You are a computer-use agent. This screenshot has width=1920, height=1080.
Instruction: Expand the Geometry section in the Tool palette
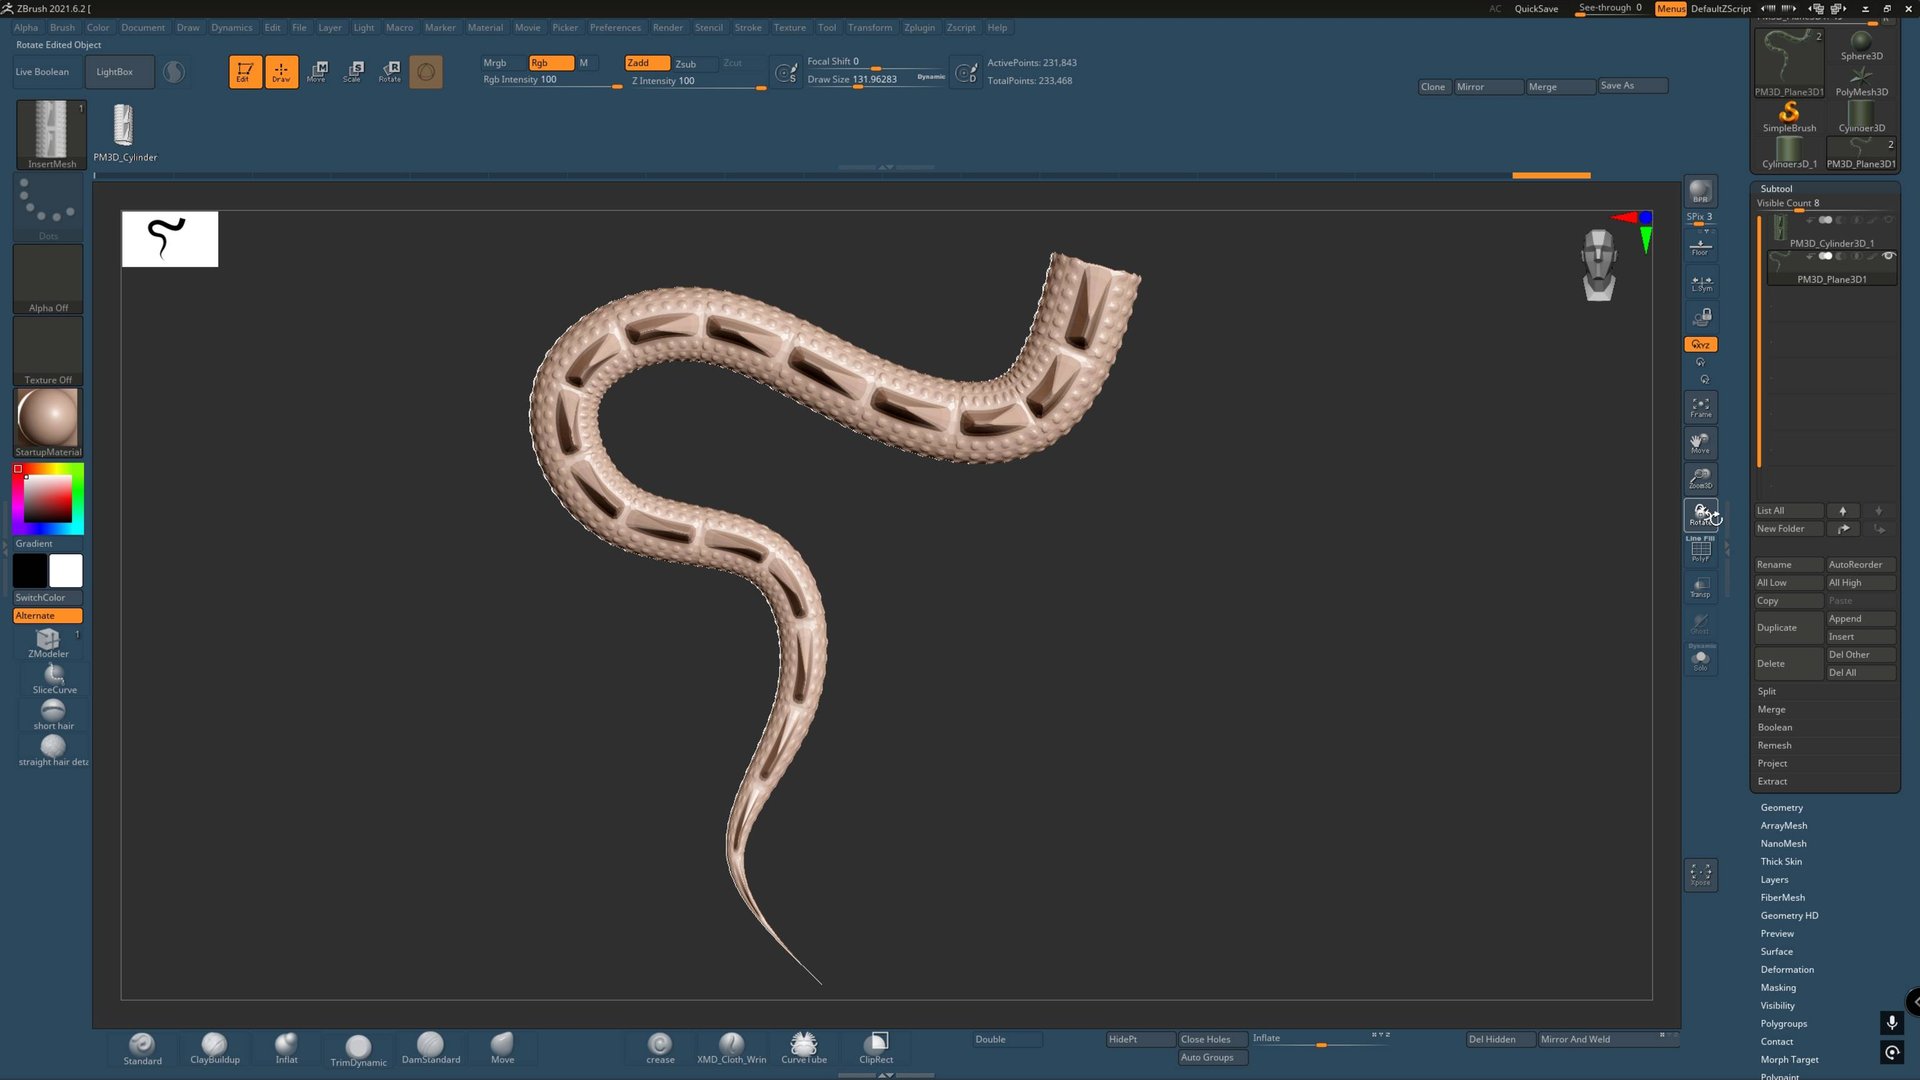(x=1781, y=807)
